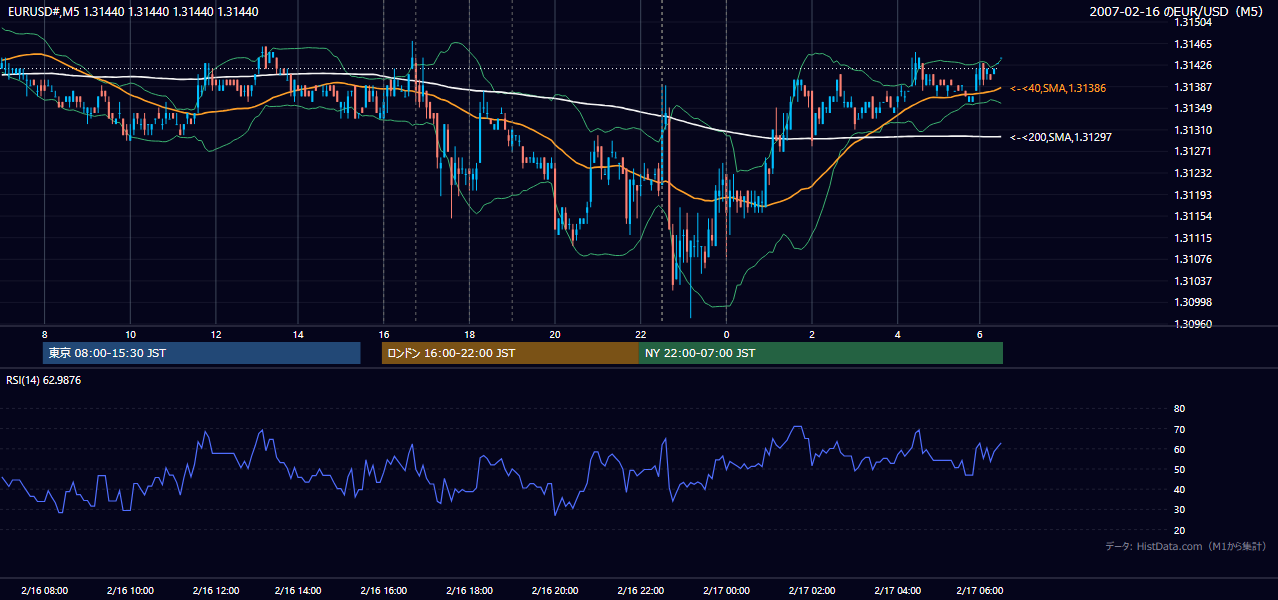Click price level 1.30960 on axis

(x=1191, y=324)
